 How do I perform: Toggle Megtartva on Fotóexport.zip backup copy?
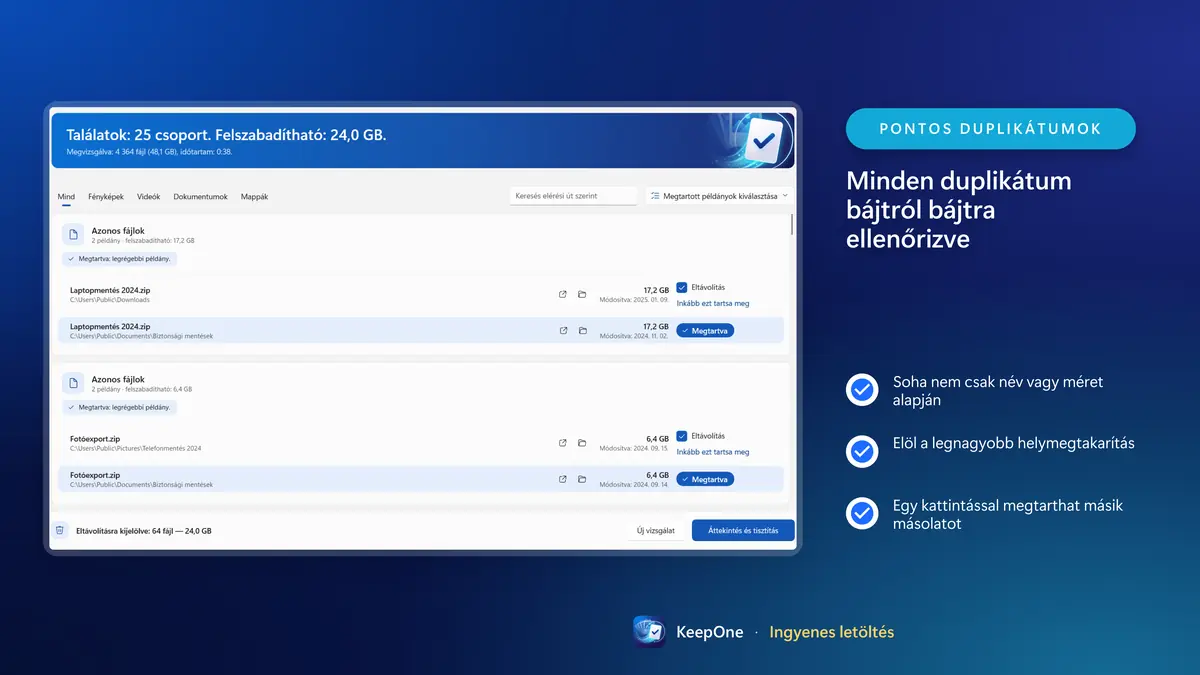[x=705, y=479]
